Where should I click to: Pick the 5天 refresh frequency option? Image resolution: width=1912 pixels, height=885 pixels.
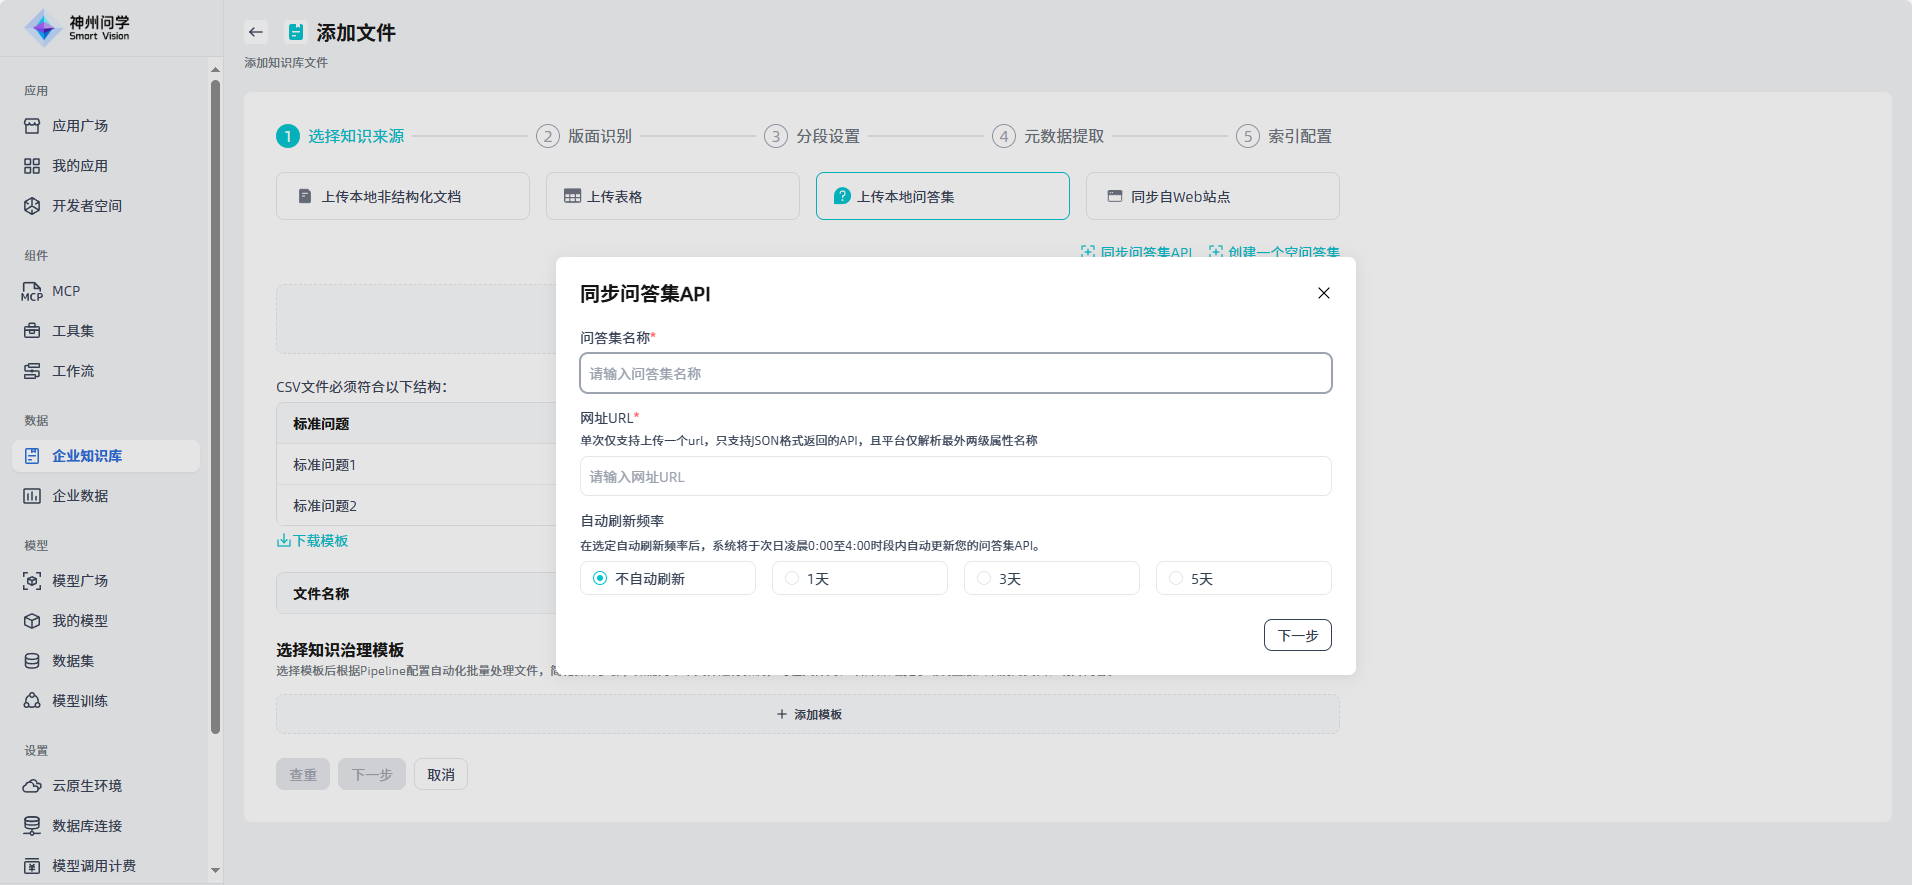[1176, 578]
